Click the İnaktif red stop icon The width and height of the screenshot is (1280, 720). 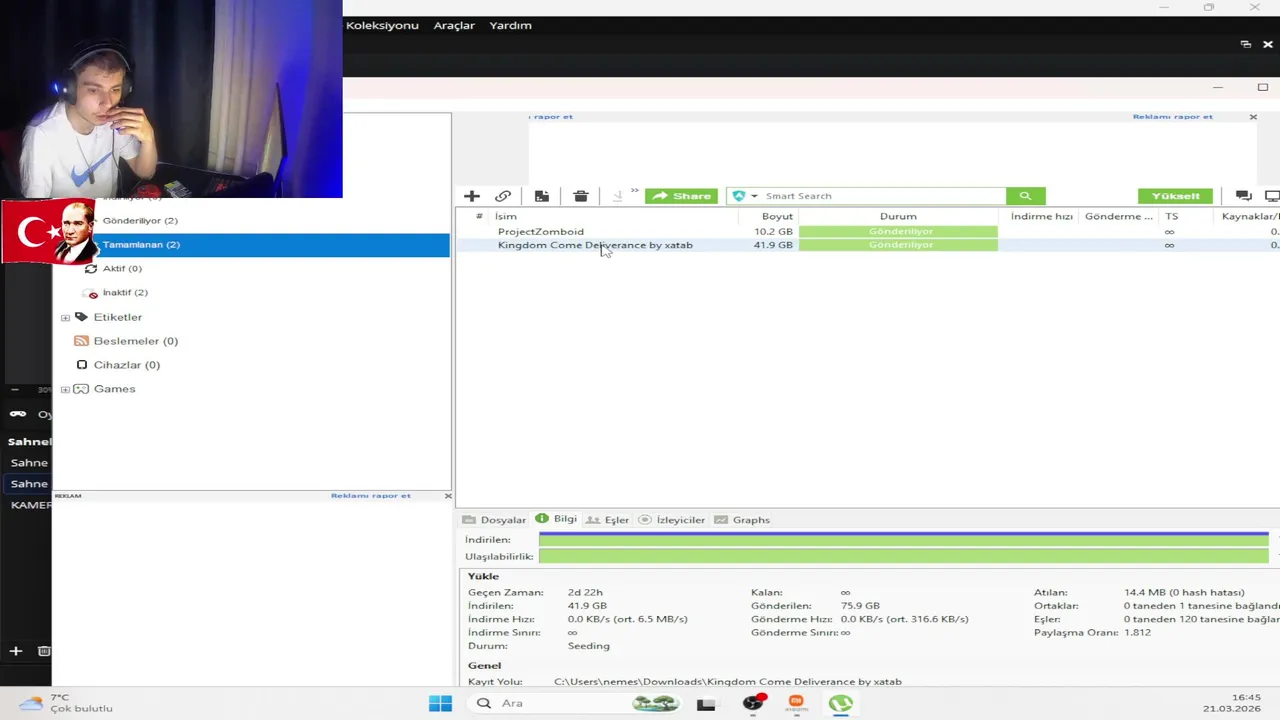coord(92,293)
